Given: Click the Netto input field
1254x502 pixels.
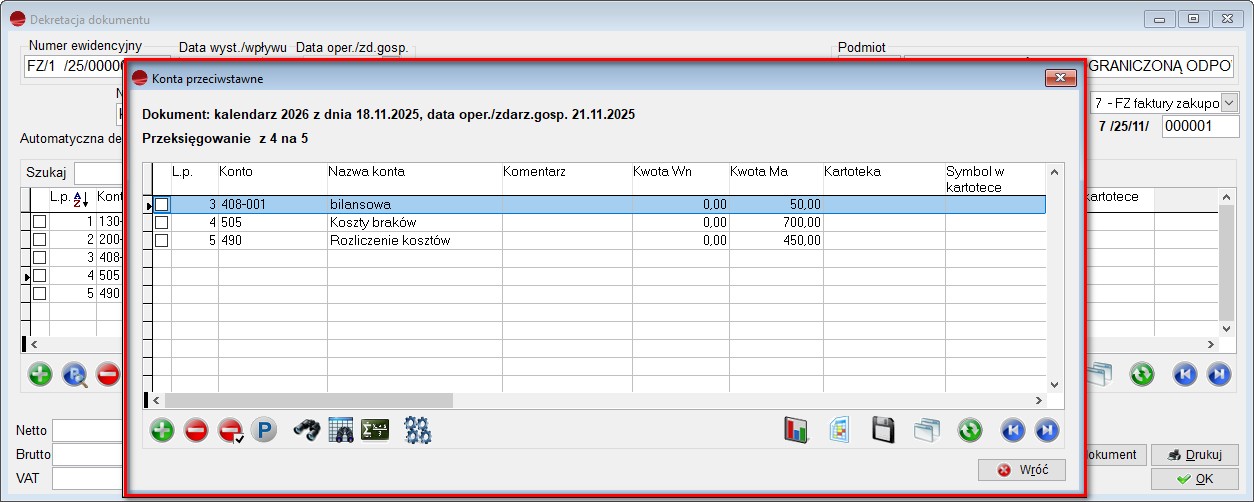Looking at the screenshot, I should pyautogui.click(x=88, y=431).
